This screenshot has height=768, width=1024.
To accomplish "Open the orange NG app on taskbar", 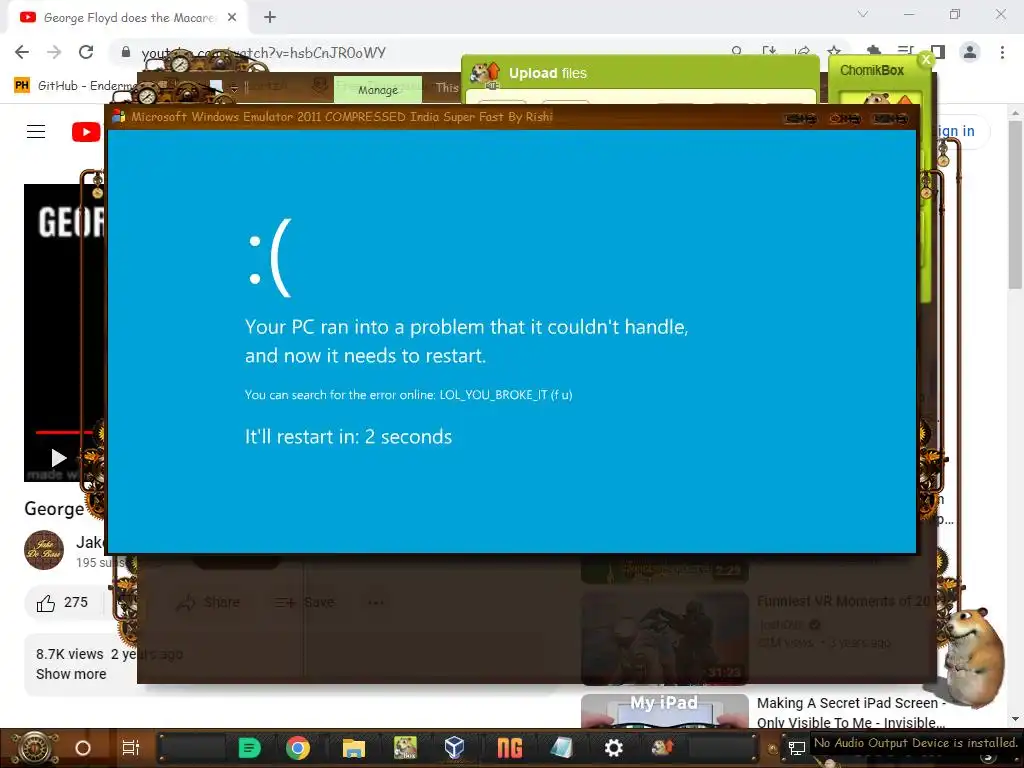I will tap(509, 748).
